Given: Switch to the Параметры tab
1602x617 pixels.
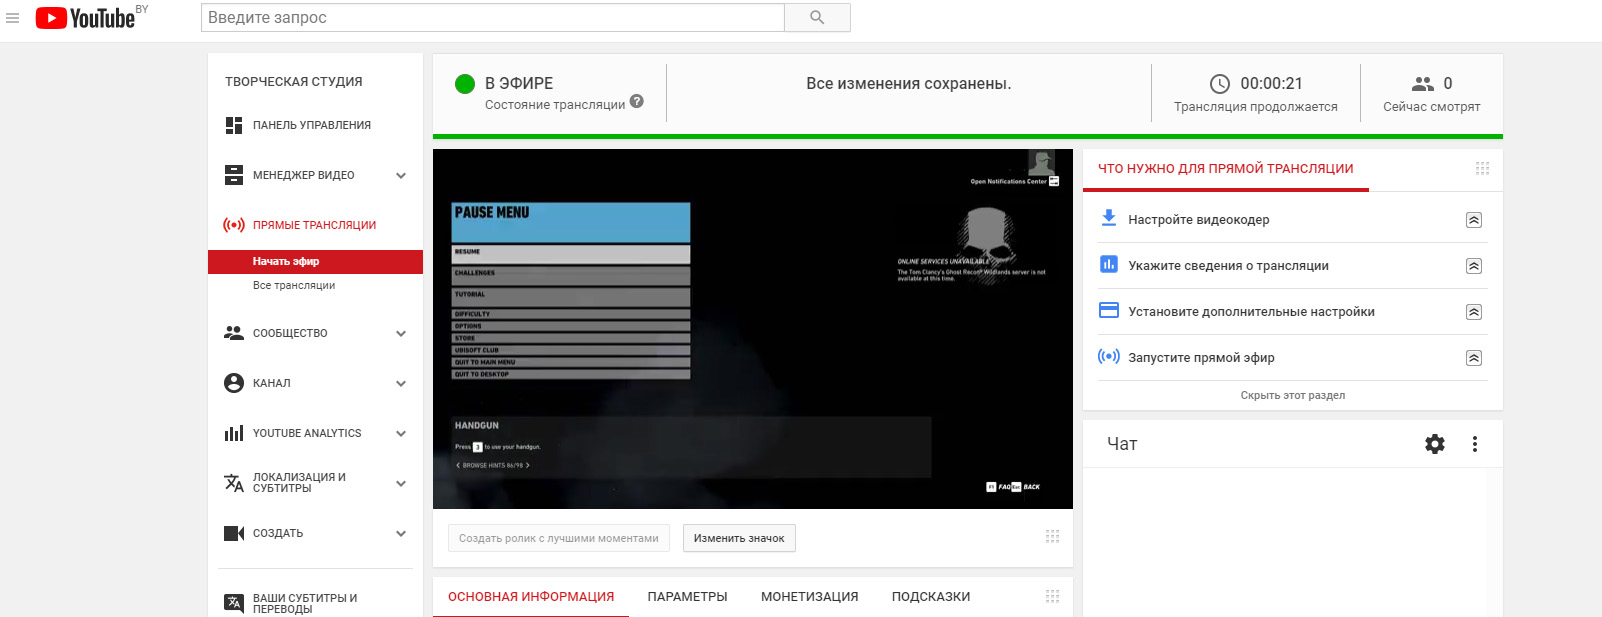Looking at the screenshot, I should click(x=688, y=596).
